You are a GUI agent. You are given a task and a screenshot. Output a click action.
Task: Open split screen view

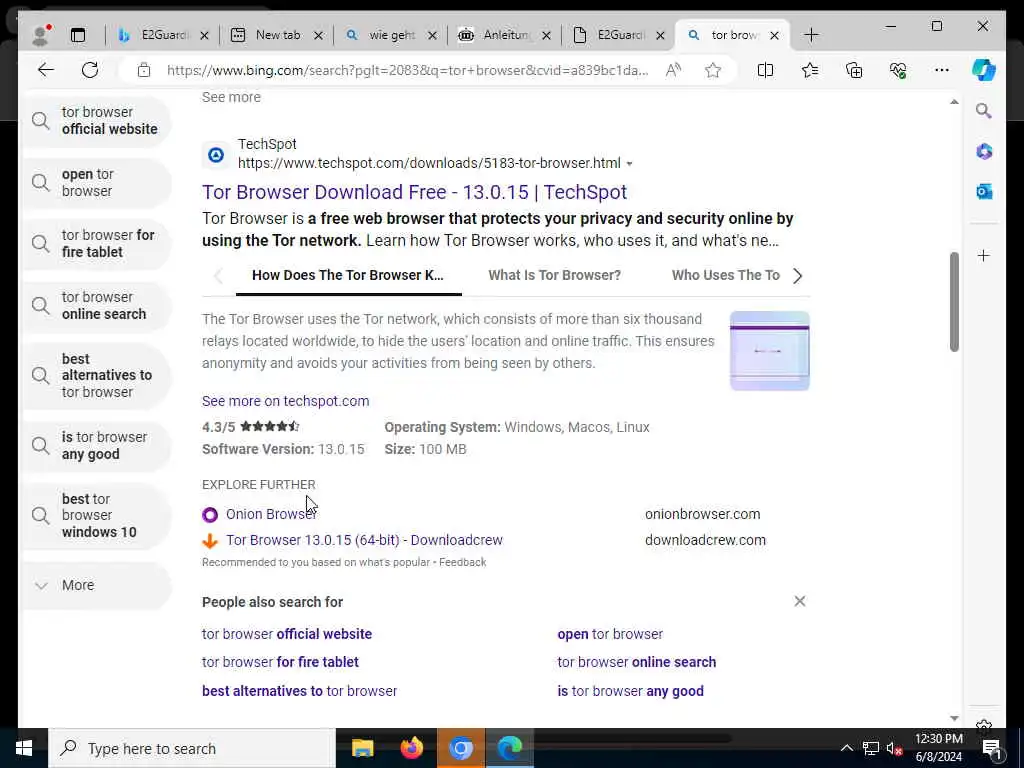point(765,70)
